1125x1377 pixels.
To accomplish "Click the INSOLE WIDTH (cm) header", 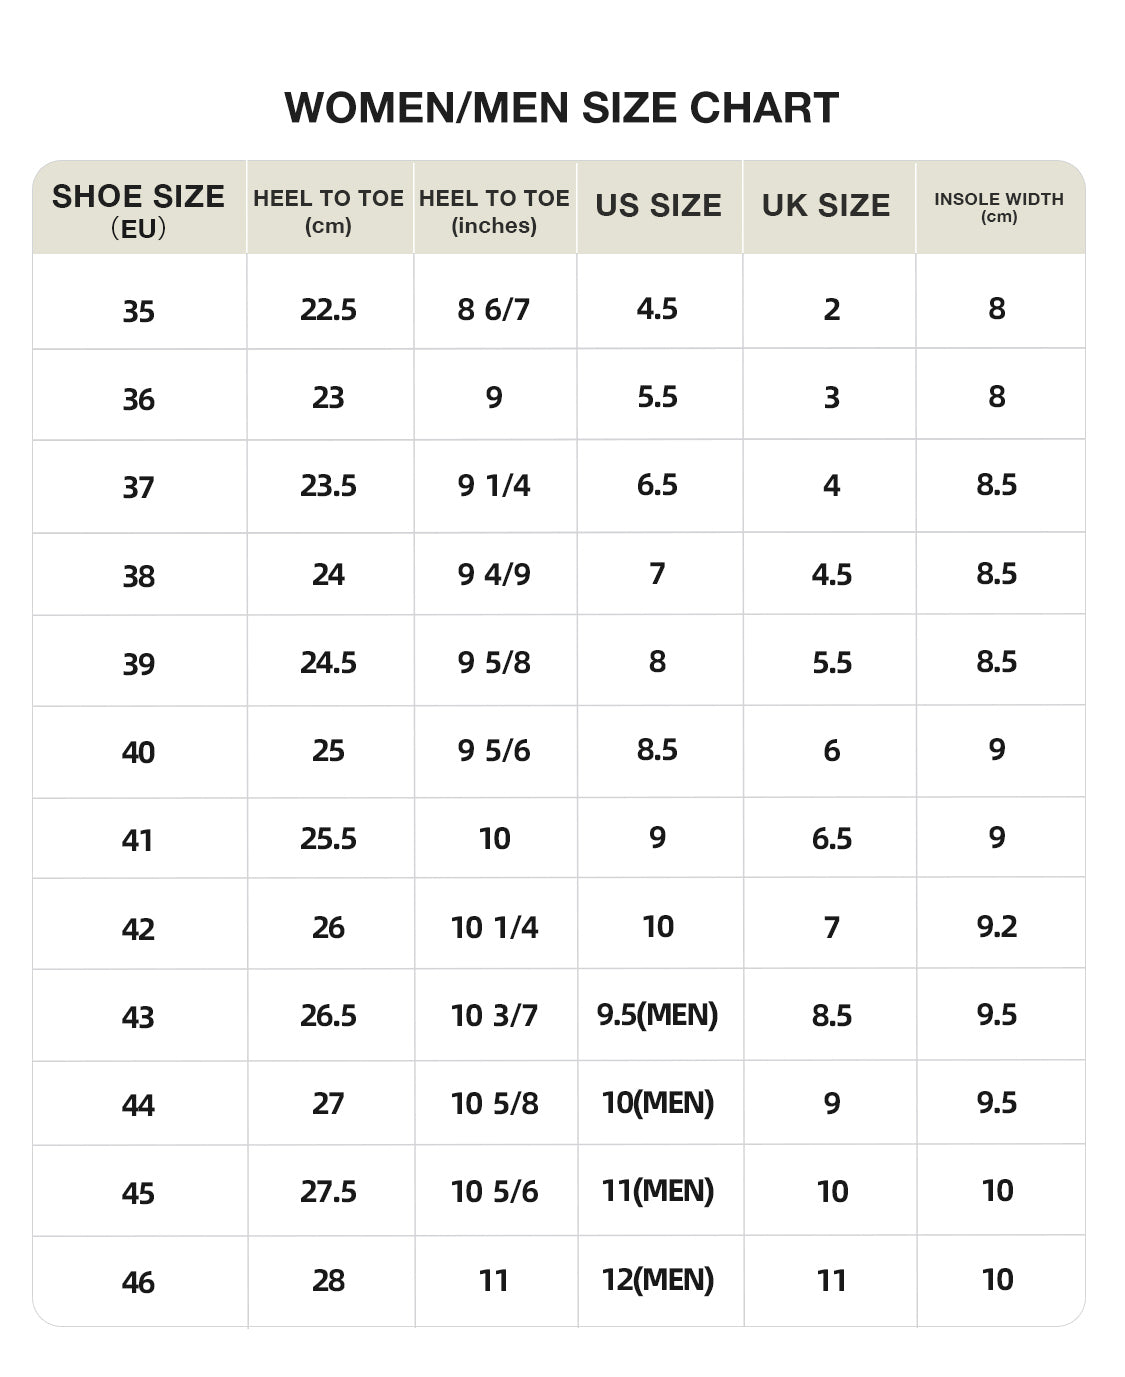I will 1000,208.
